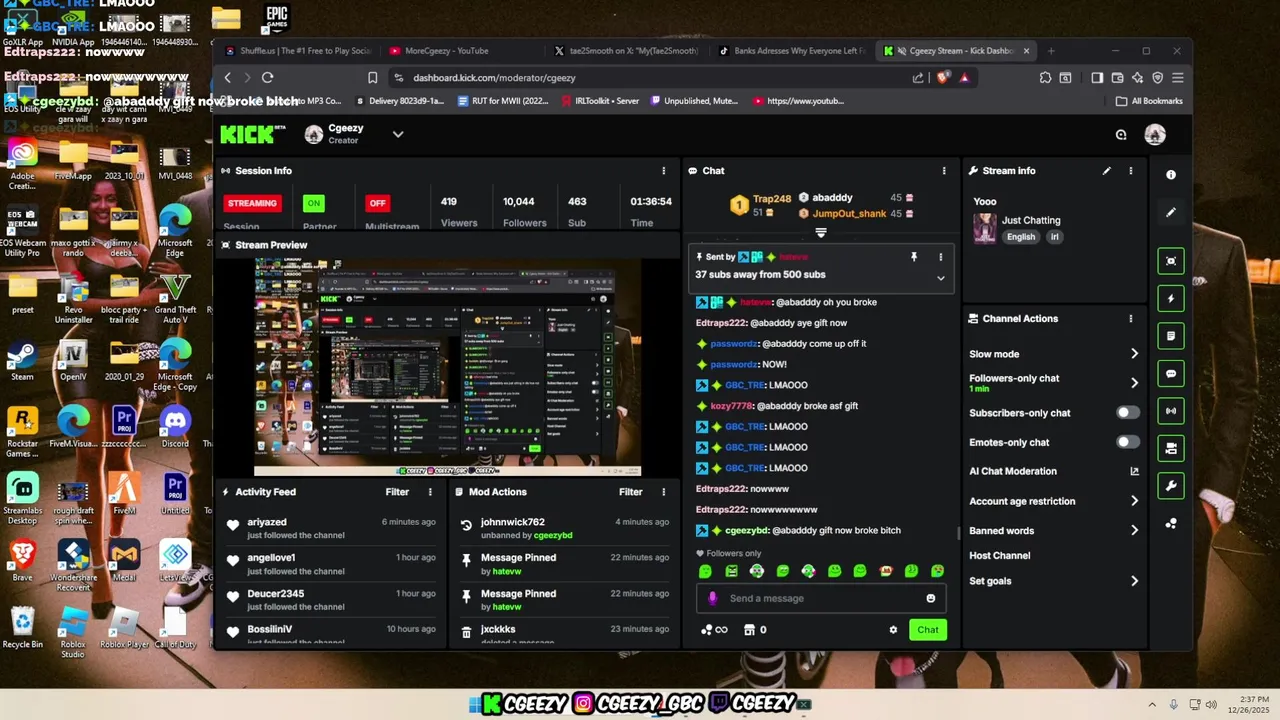Open the Chat panel three-dot menu

click(944, 171)
